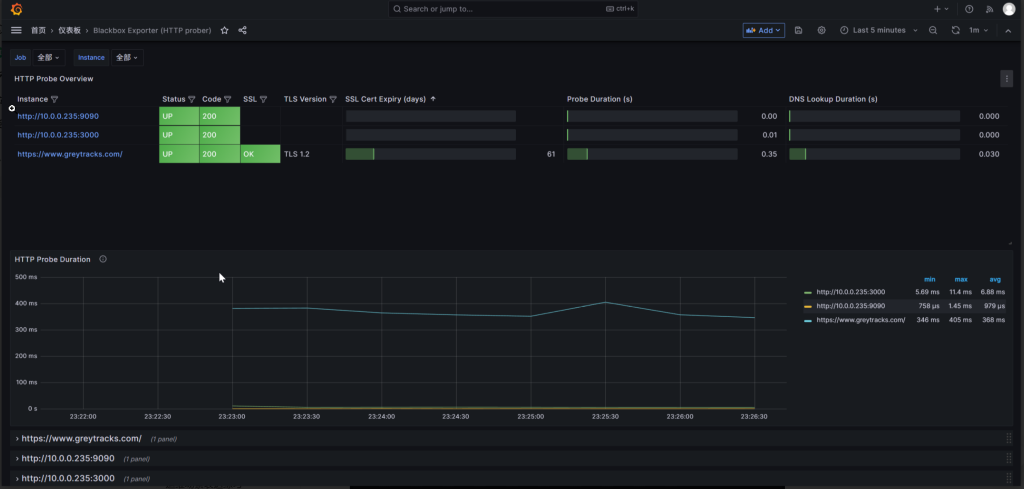Go to 仪表板 in the breadcrumb
The image size is (1024, 489).
click(70, 31)
